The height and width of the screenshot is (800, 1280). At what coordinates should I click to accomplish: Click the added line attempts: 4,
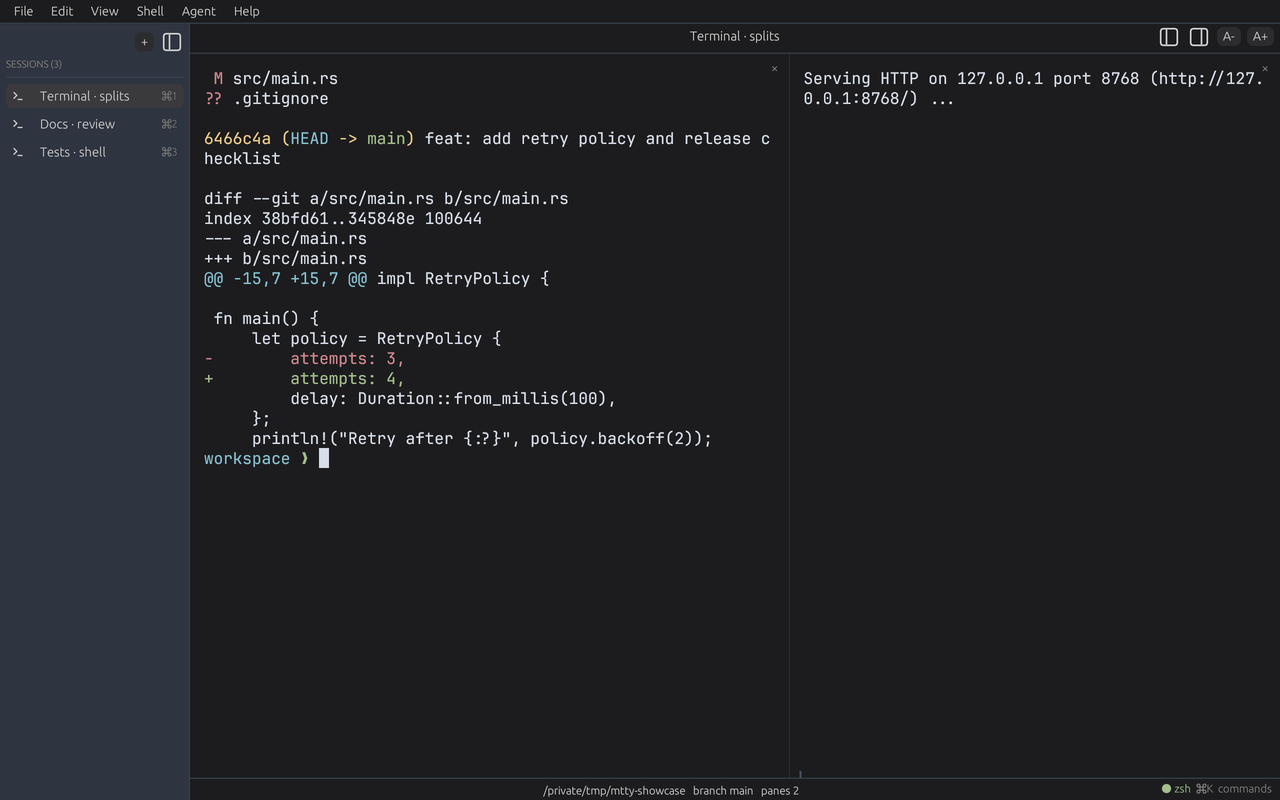point(305,379)
